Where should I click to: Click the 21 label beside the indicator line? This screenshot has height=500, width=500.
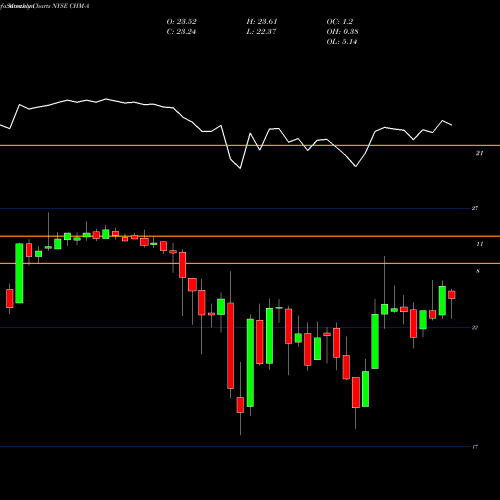click(479, 153)
